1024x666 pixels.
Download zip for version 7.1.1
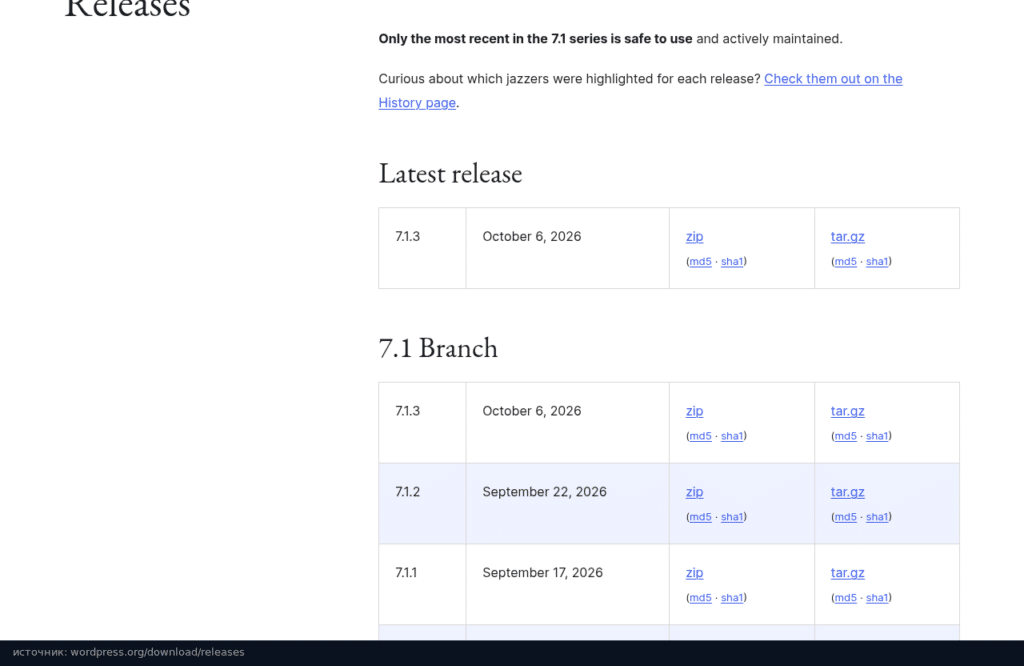[694, 573]
